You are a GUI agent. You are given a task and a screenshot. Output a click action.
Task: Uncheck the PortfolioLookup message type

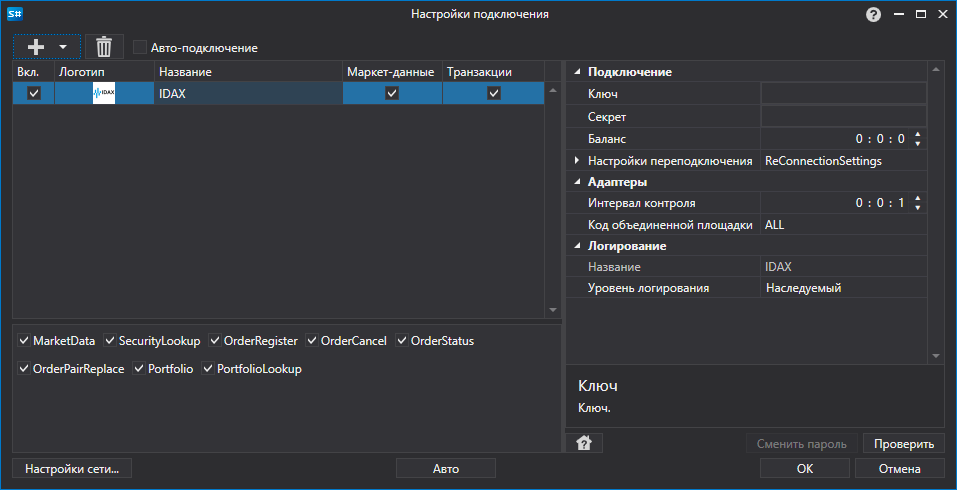coord(208,369)
